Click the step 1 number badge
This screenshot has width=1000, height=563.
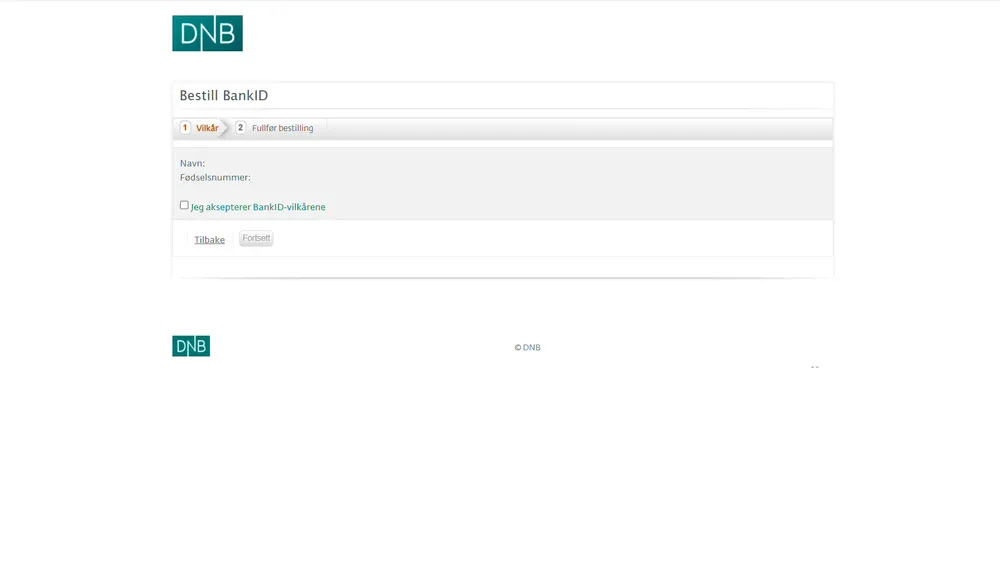point(185,127)
